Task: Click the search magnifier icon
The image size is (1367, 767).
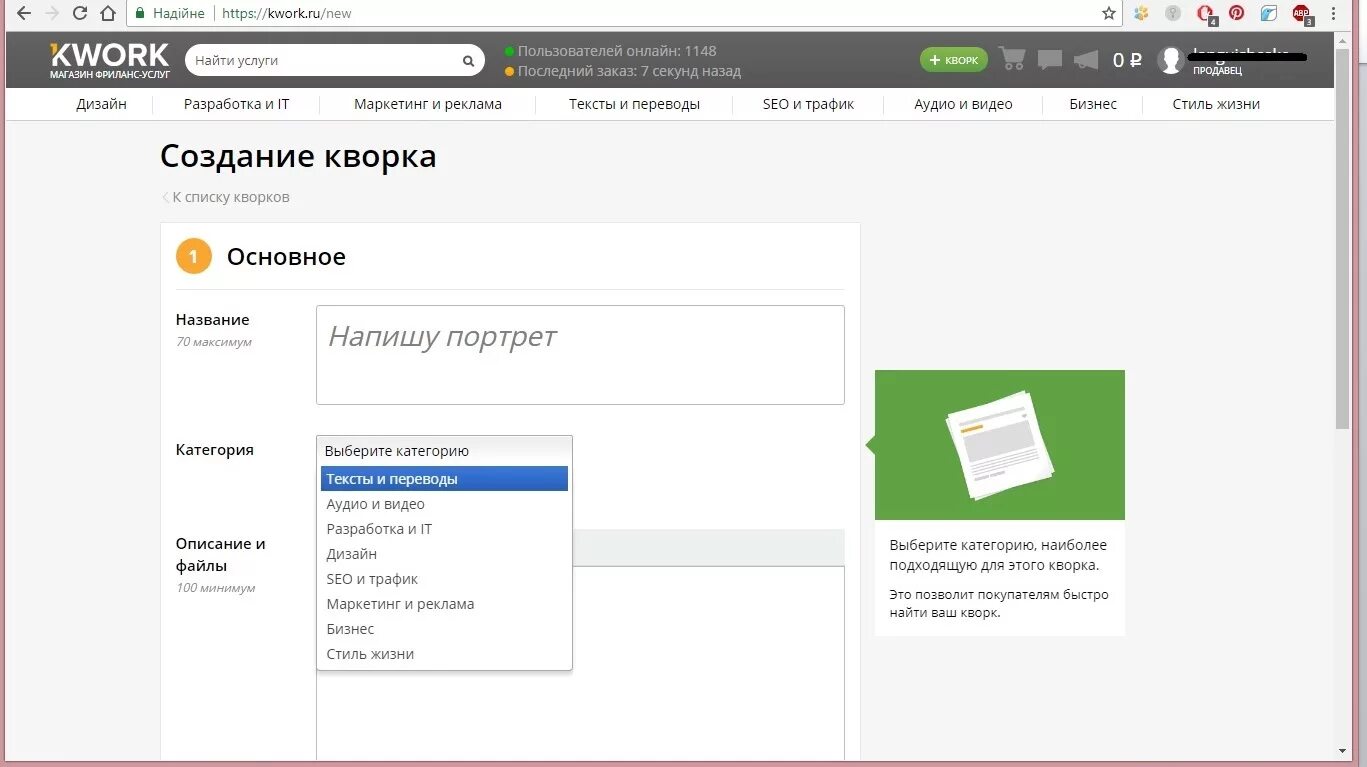Action: [468, 61]
